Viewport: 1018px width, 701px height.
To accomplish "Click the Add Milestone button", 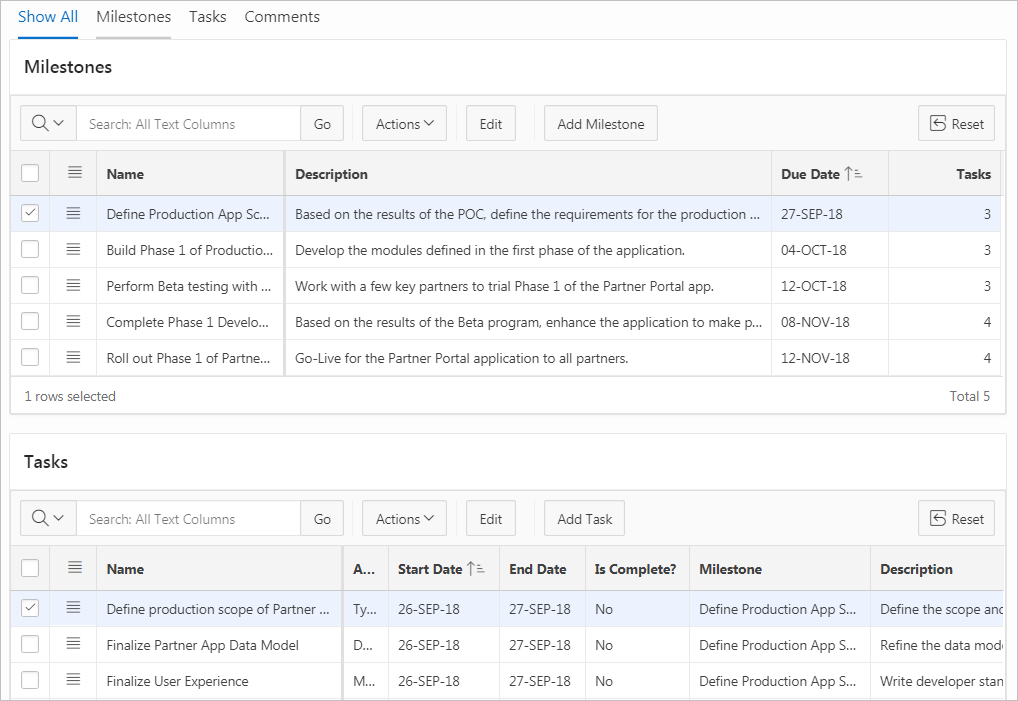I will point(600,124).
